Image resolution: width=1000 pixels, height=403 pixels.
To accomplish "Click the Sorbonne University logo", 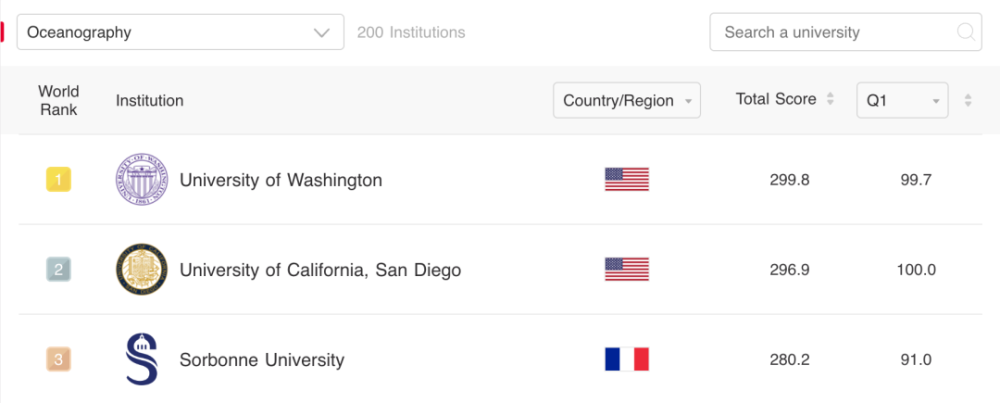I will point(142,359).
